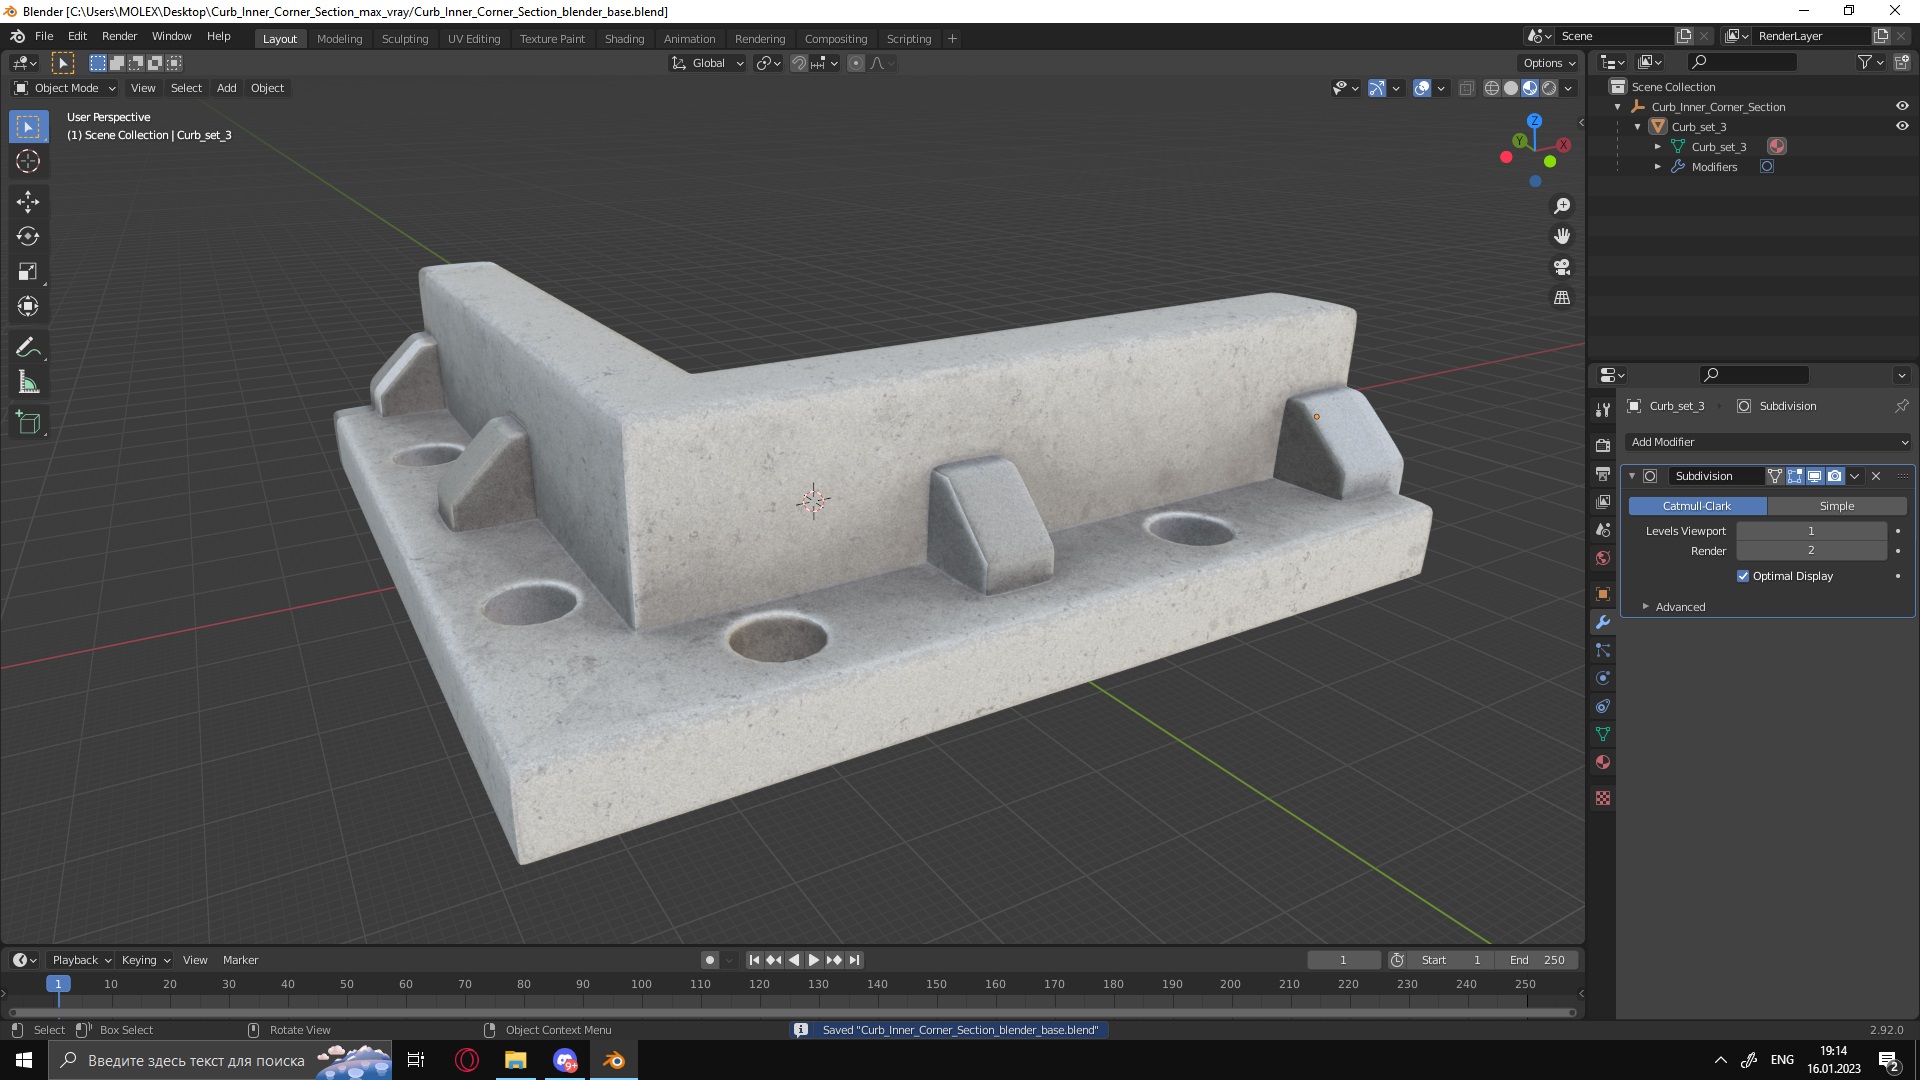
Task: Pick the Add Cube tool
Action: click(28, 422)
